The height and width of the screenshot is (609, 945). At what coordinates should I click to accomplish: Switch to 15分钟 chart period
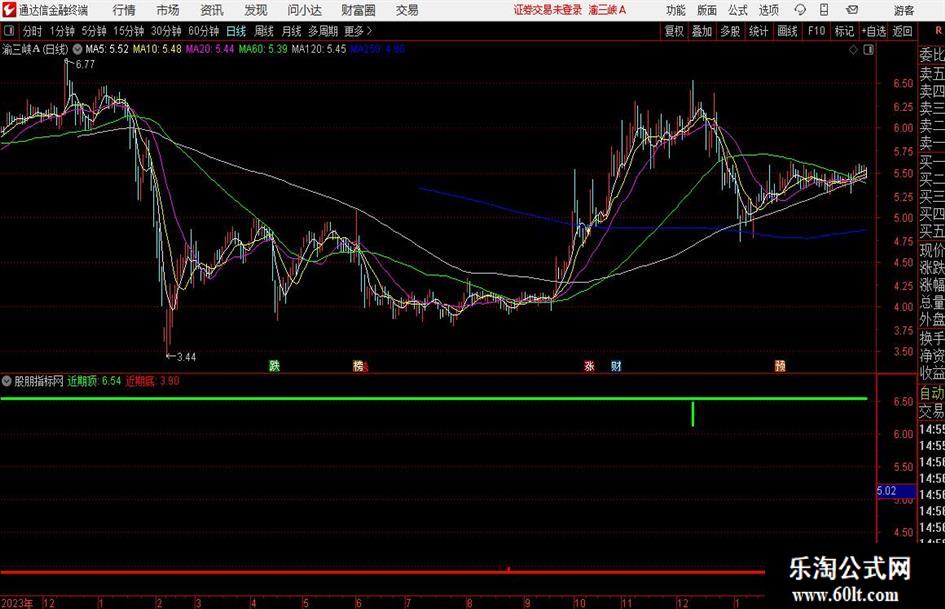[129, 31]
